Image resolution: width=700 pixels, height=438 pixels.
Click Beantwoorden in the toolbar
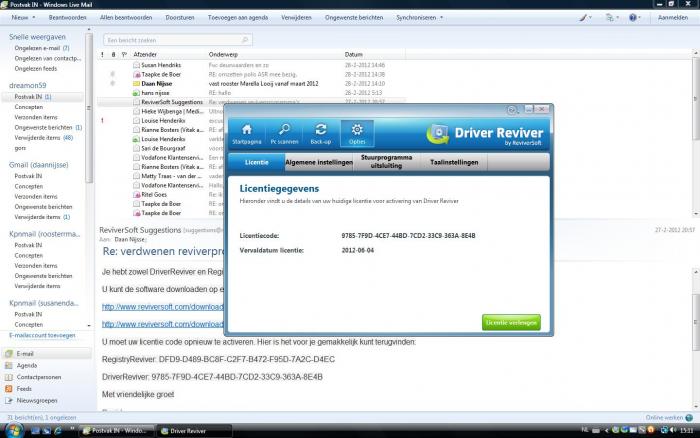coord(67,18)
